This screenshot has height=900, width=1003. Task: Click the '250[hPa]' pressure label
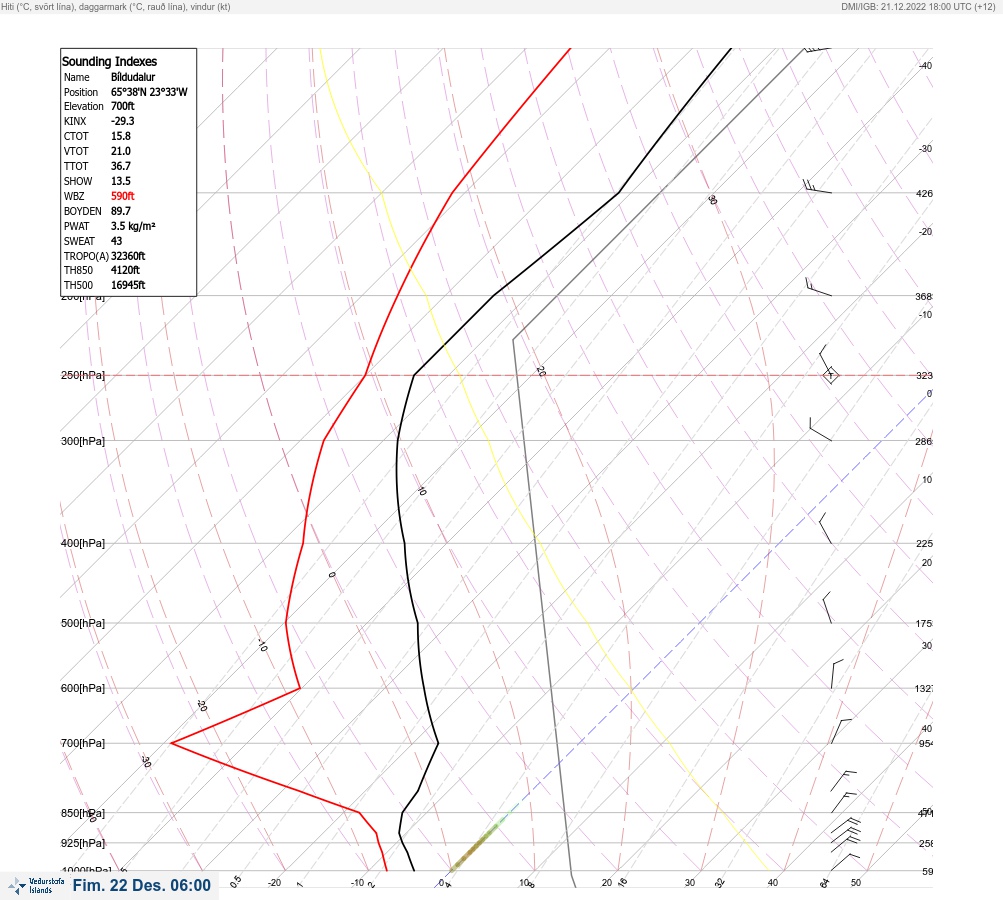83,375
